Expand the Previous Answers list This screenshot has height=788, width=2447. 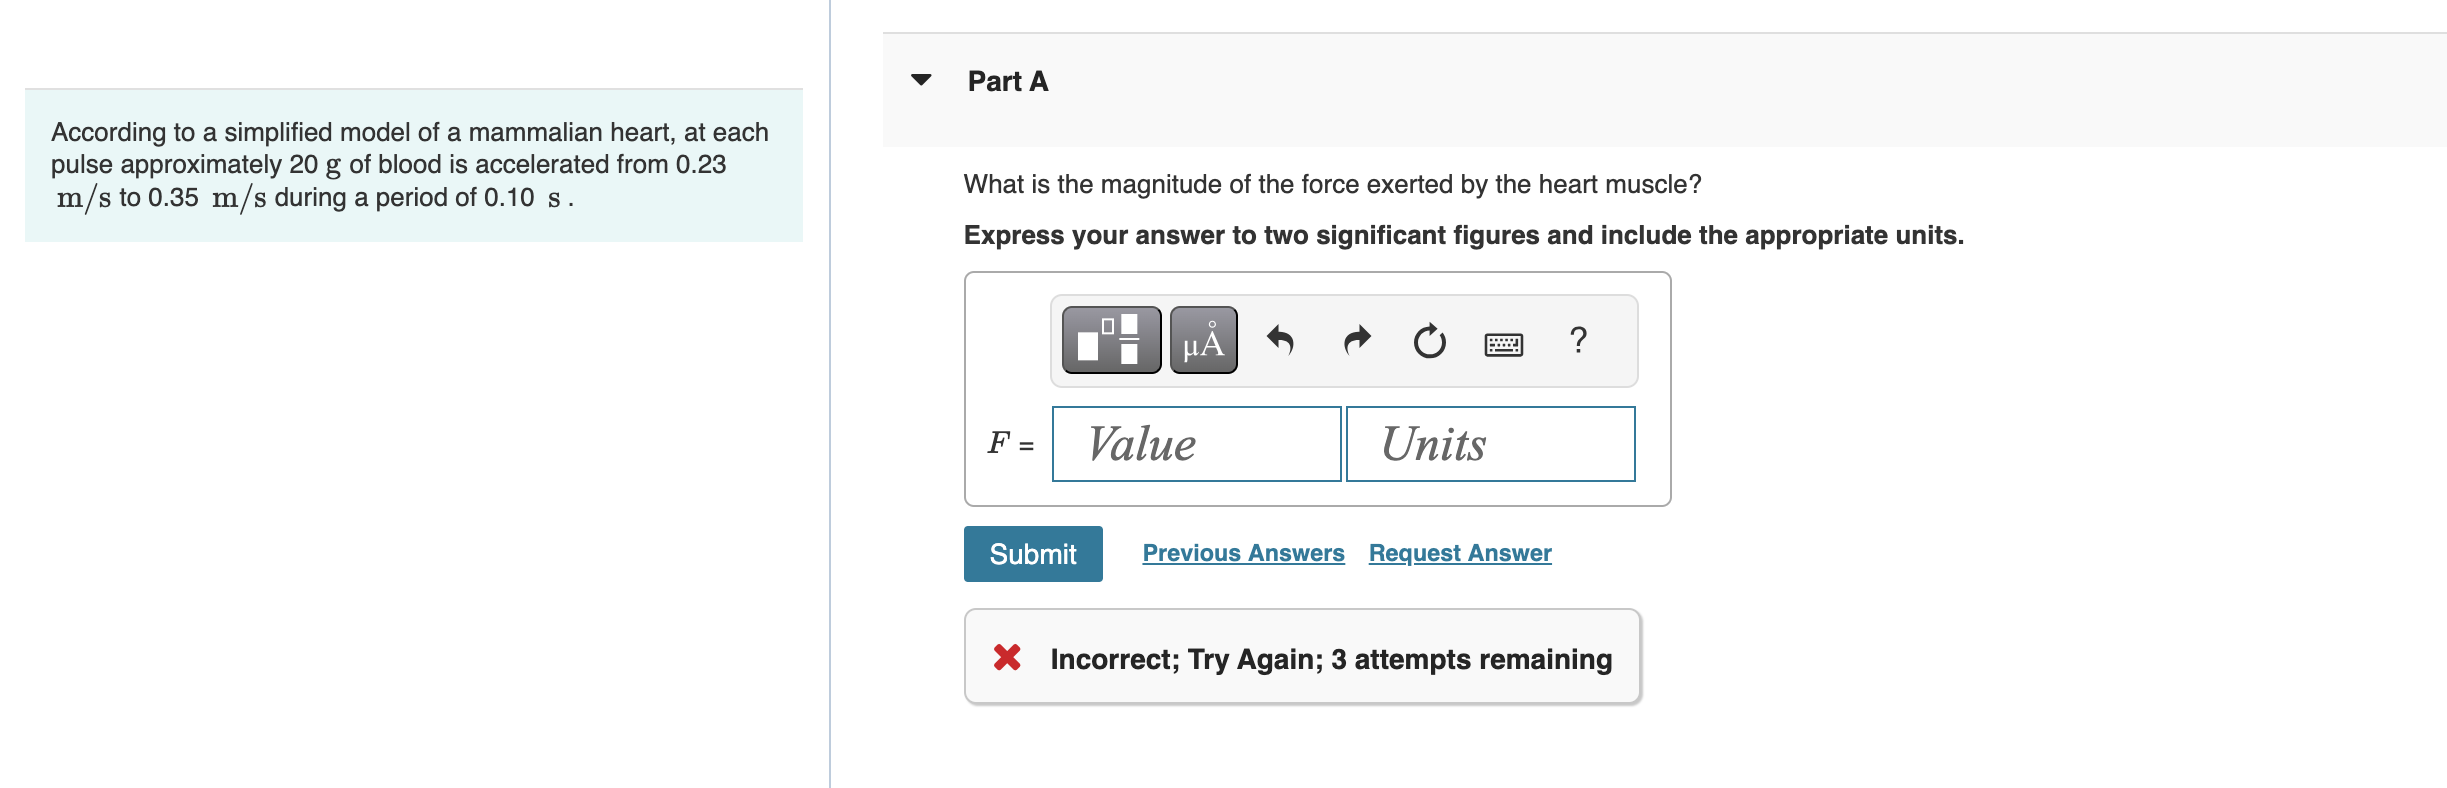pyautogui.click(x=1243, y=552)
